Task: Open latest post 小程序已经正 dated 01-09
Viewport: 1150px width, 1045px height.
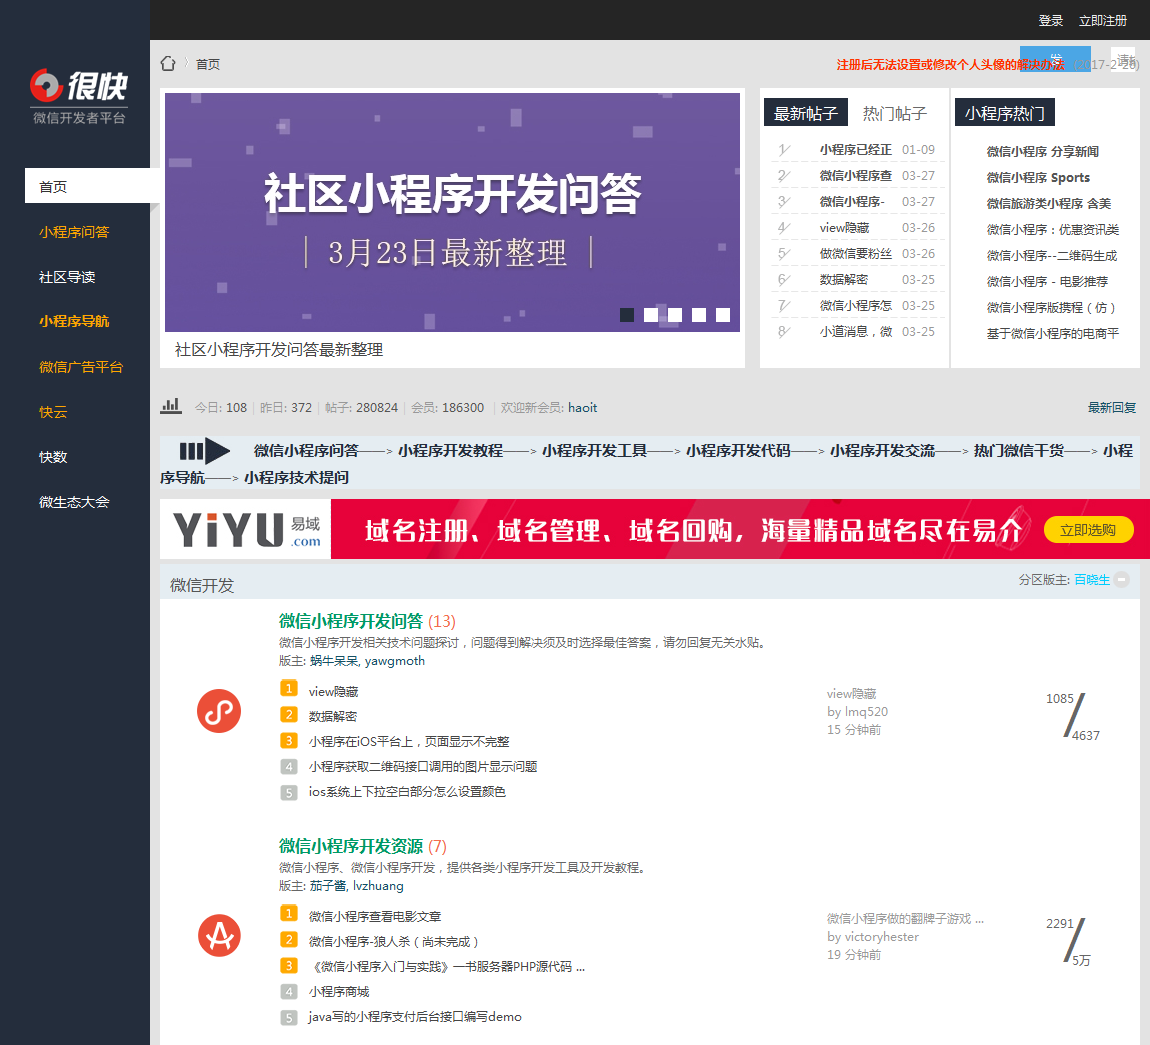Action: pyautogui.click(x=855, y=150)
